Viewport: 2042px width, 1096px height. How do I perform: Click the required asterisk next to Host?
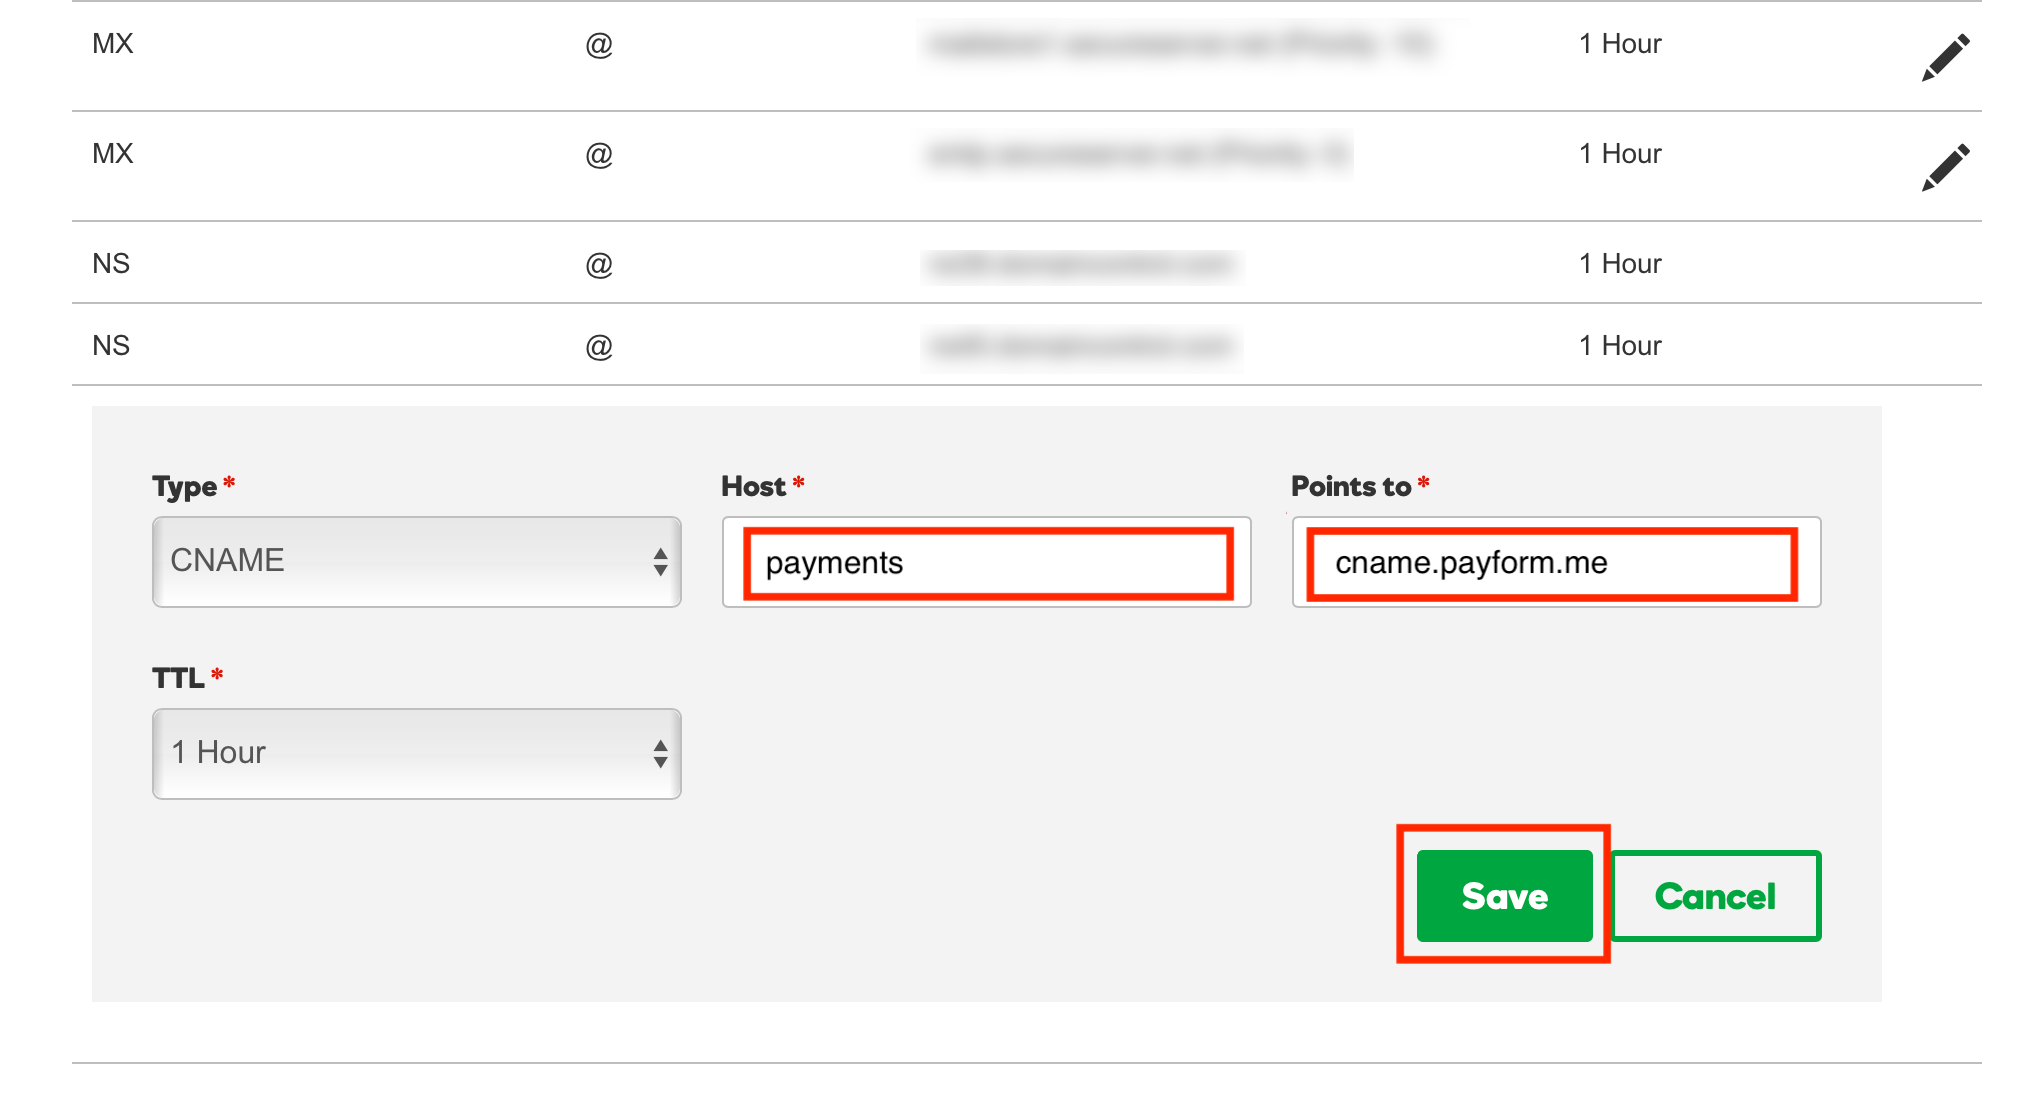point(799,483)
